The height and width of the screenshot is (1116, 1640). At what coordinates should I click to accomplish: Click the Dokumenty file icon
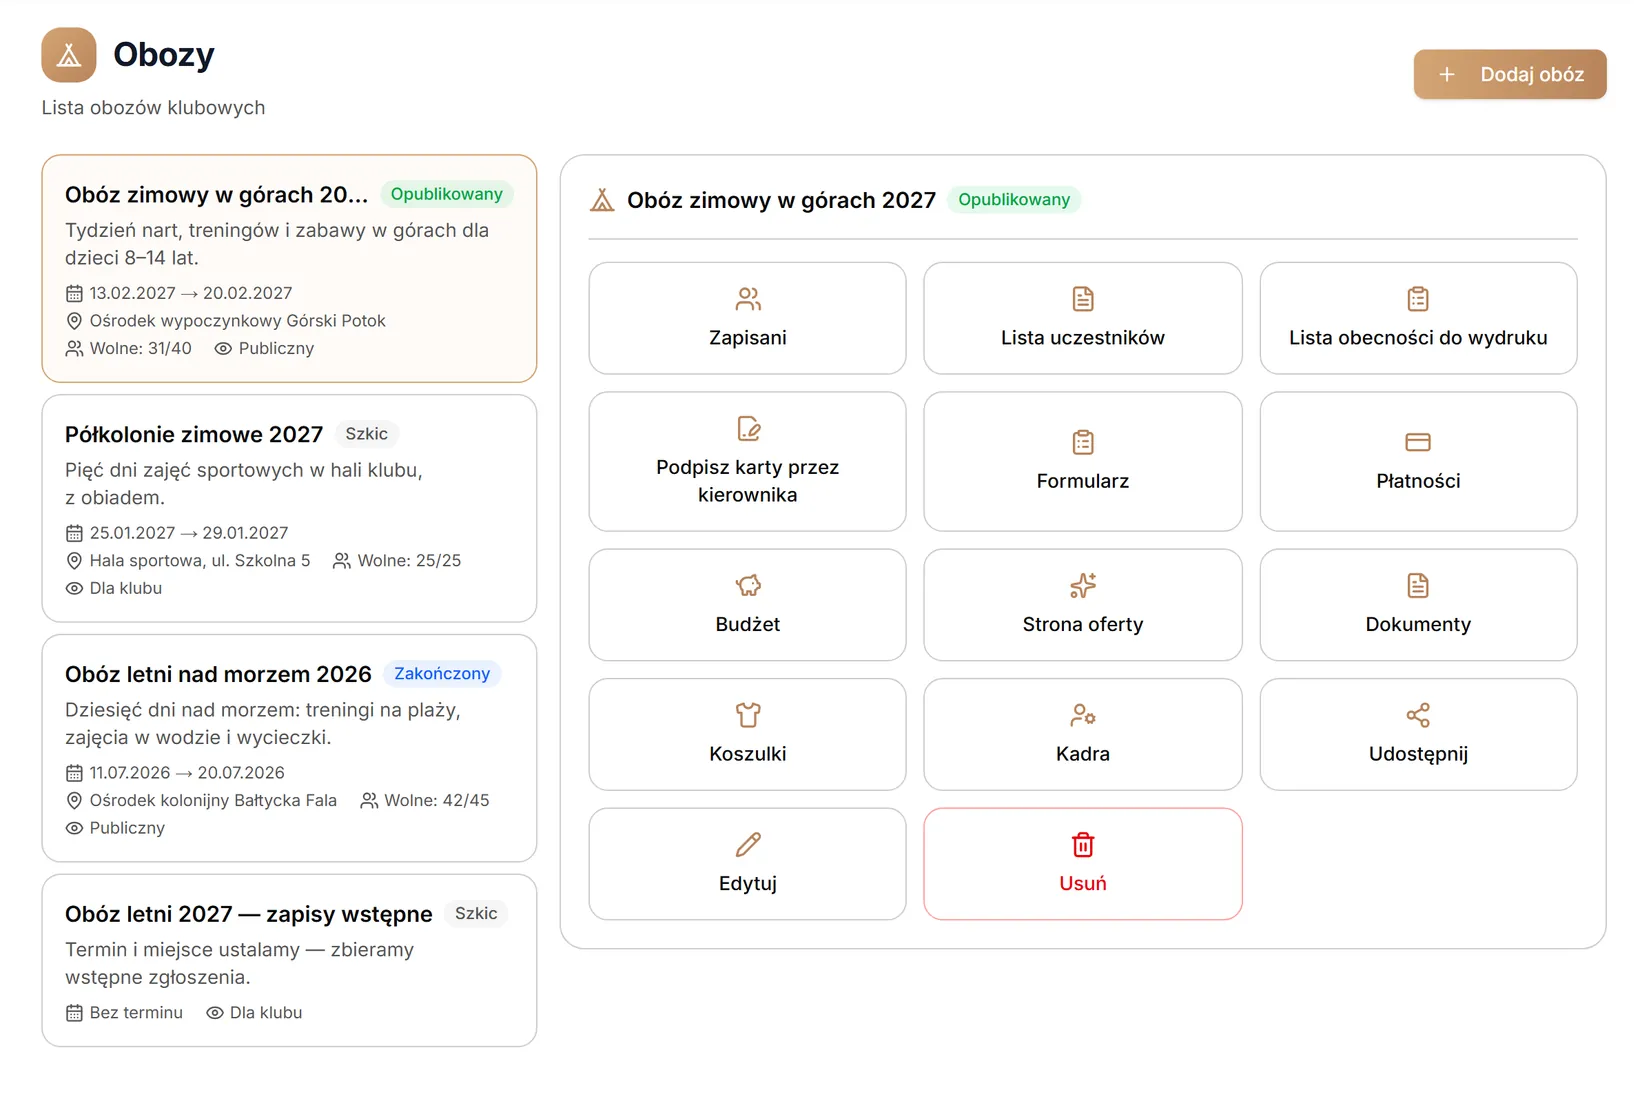pyautogui.click(x=1418, y=585)
